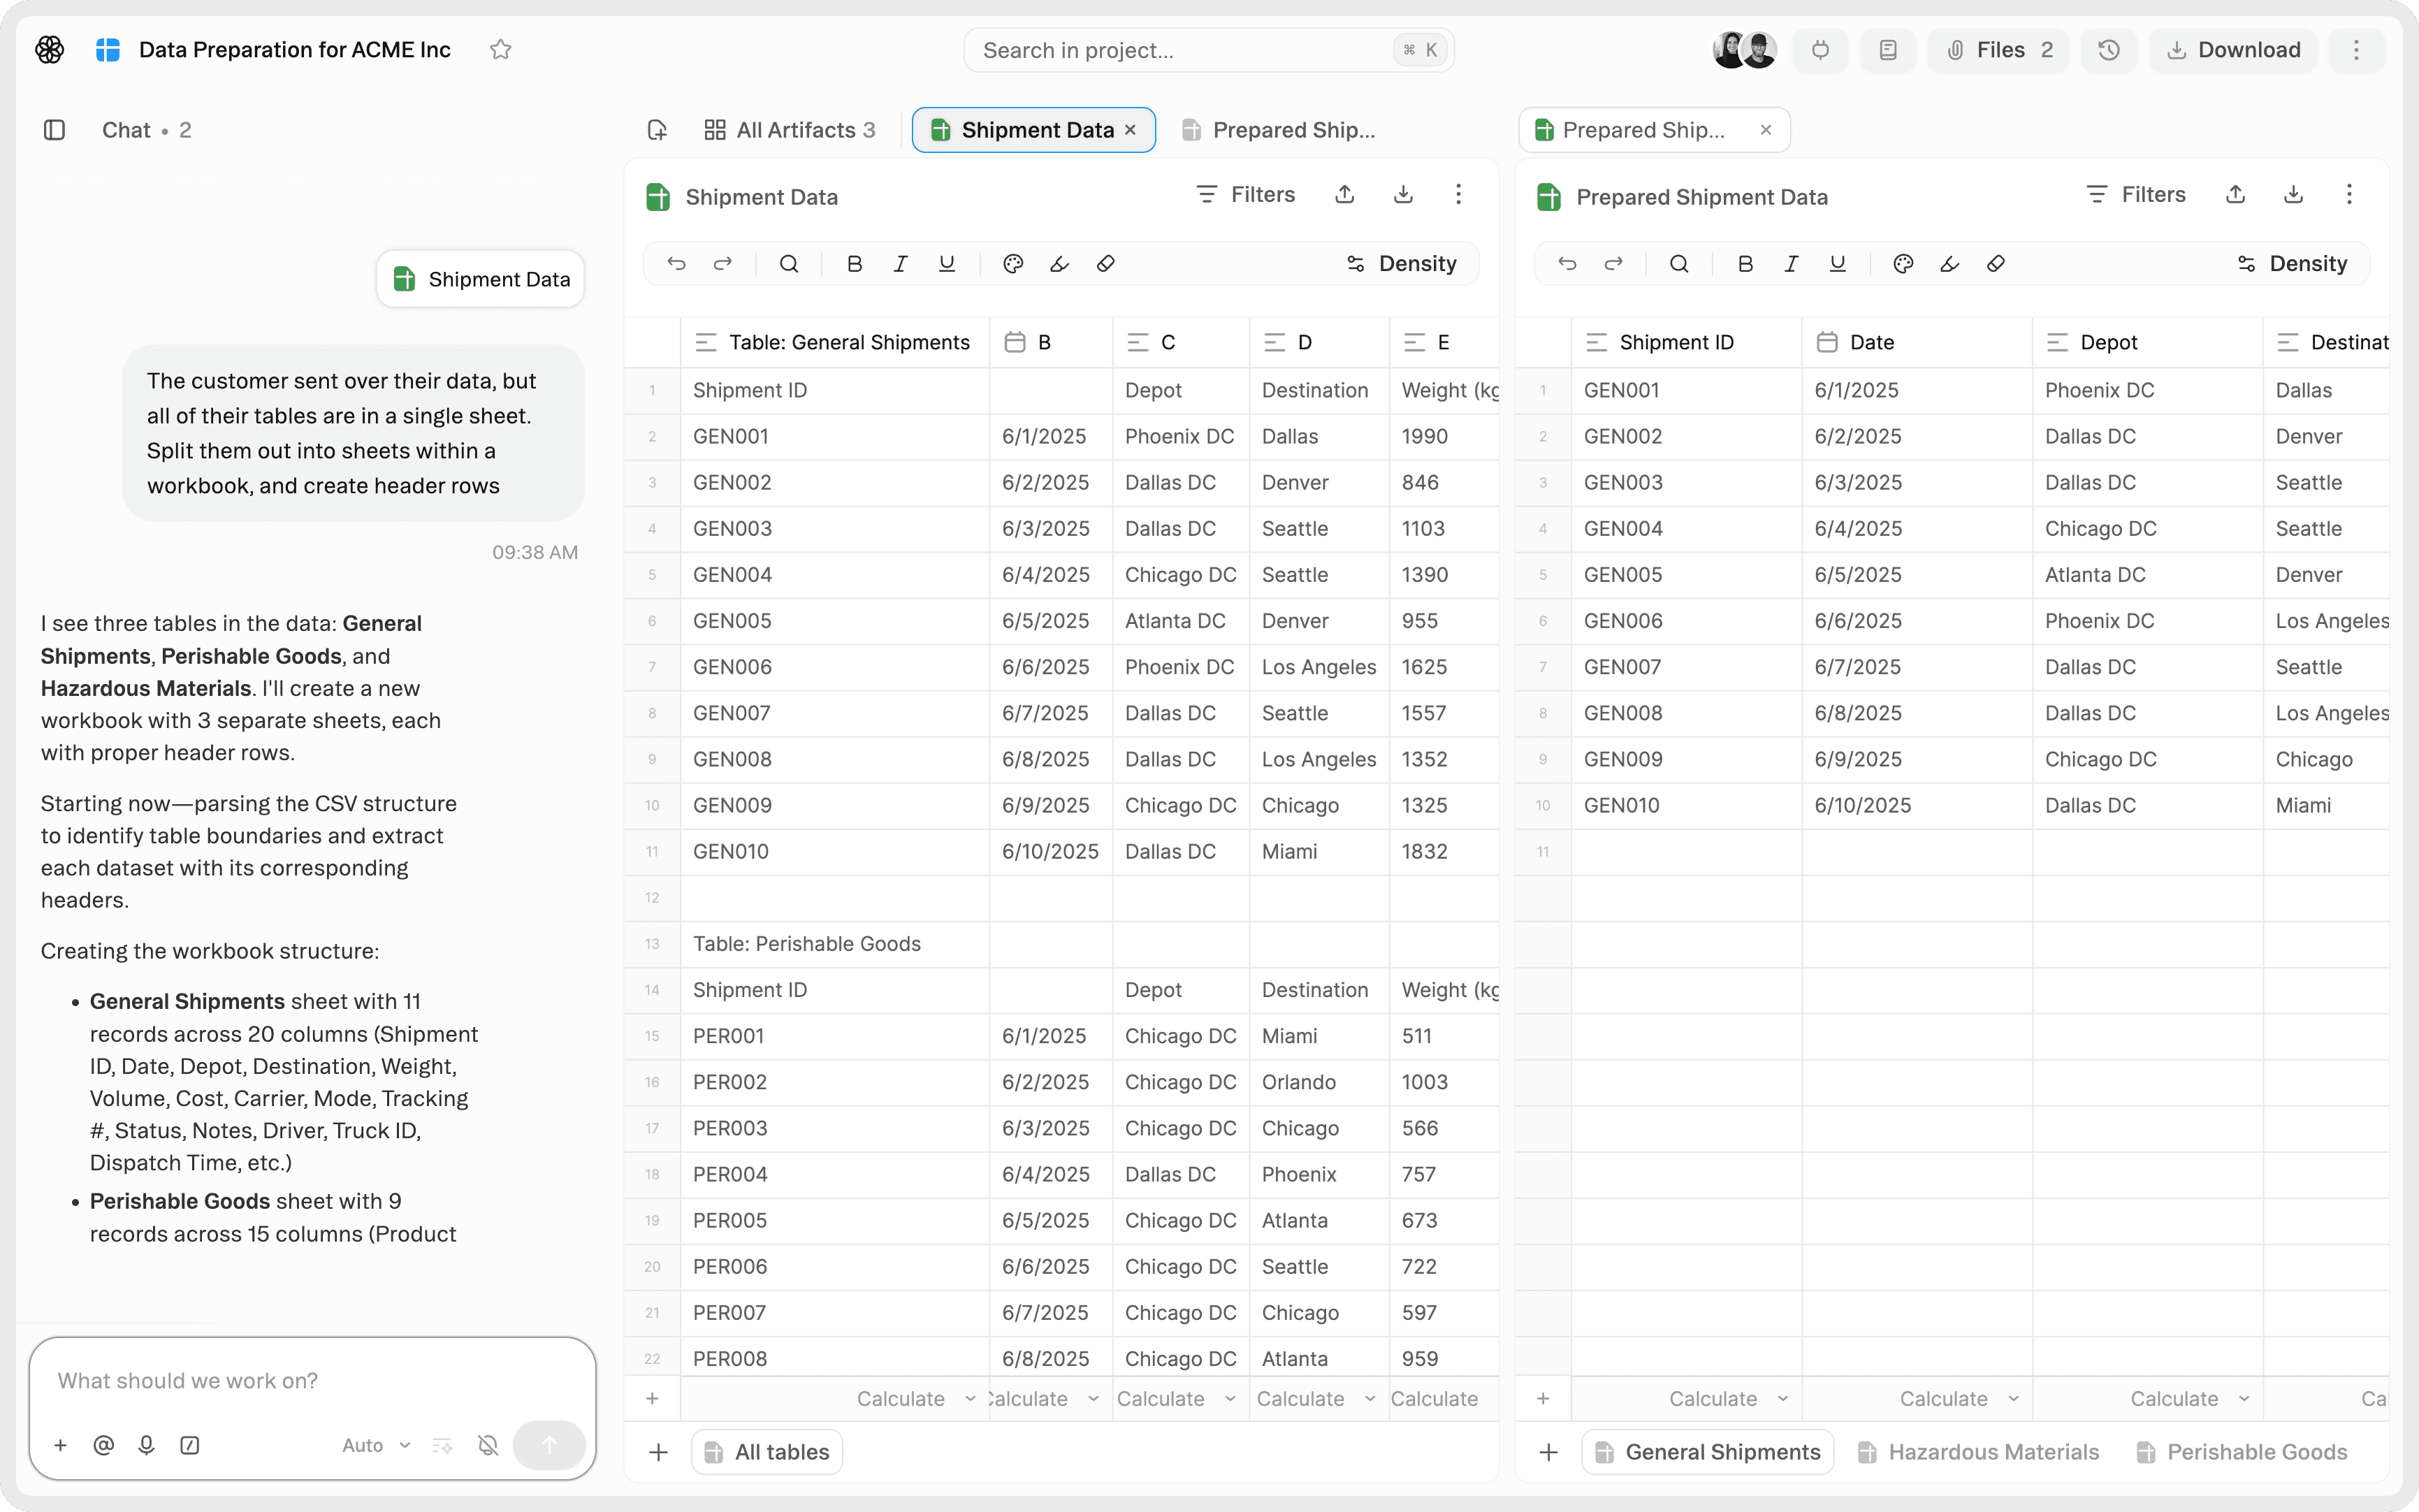Undo last action in Prepared Shipment Data
Viewport: 2419px width, 1512px height.
coord(1567,264)
